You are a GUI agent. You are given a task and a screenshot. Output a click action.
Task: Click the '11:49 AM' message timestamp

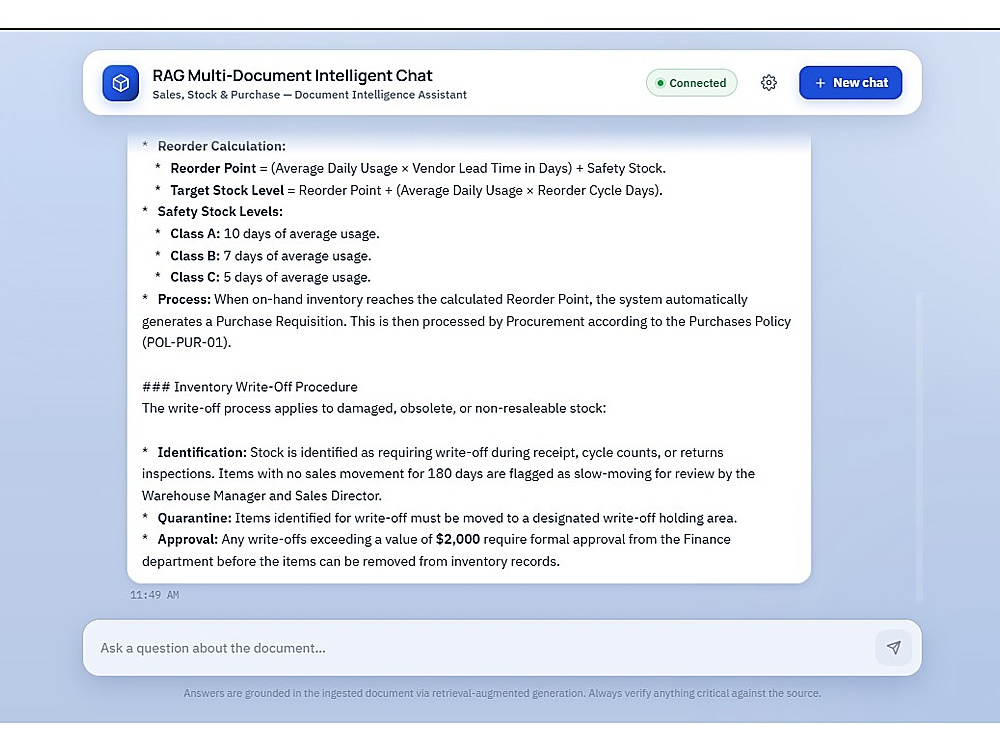pyautogui.click(x=154, y=595)
